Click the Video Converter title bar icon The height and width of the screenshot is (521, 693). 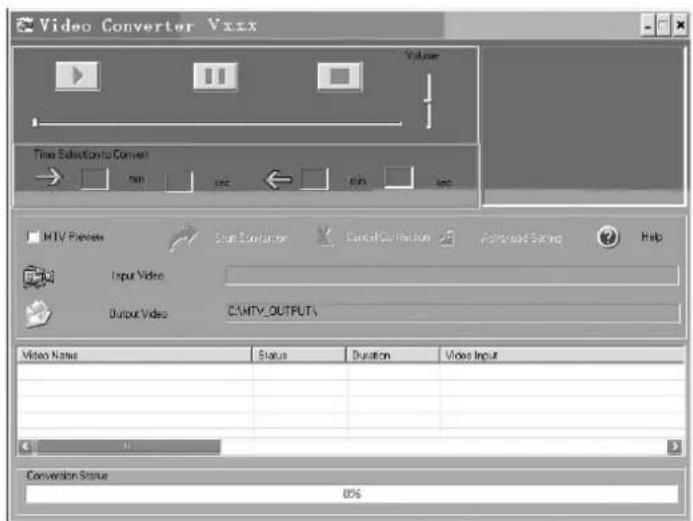(x=25, y=25)
